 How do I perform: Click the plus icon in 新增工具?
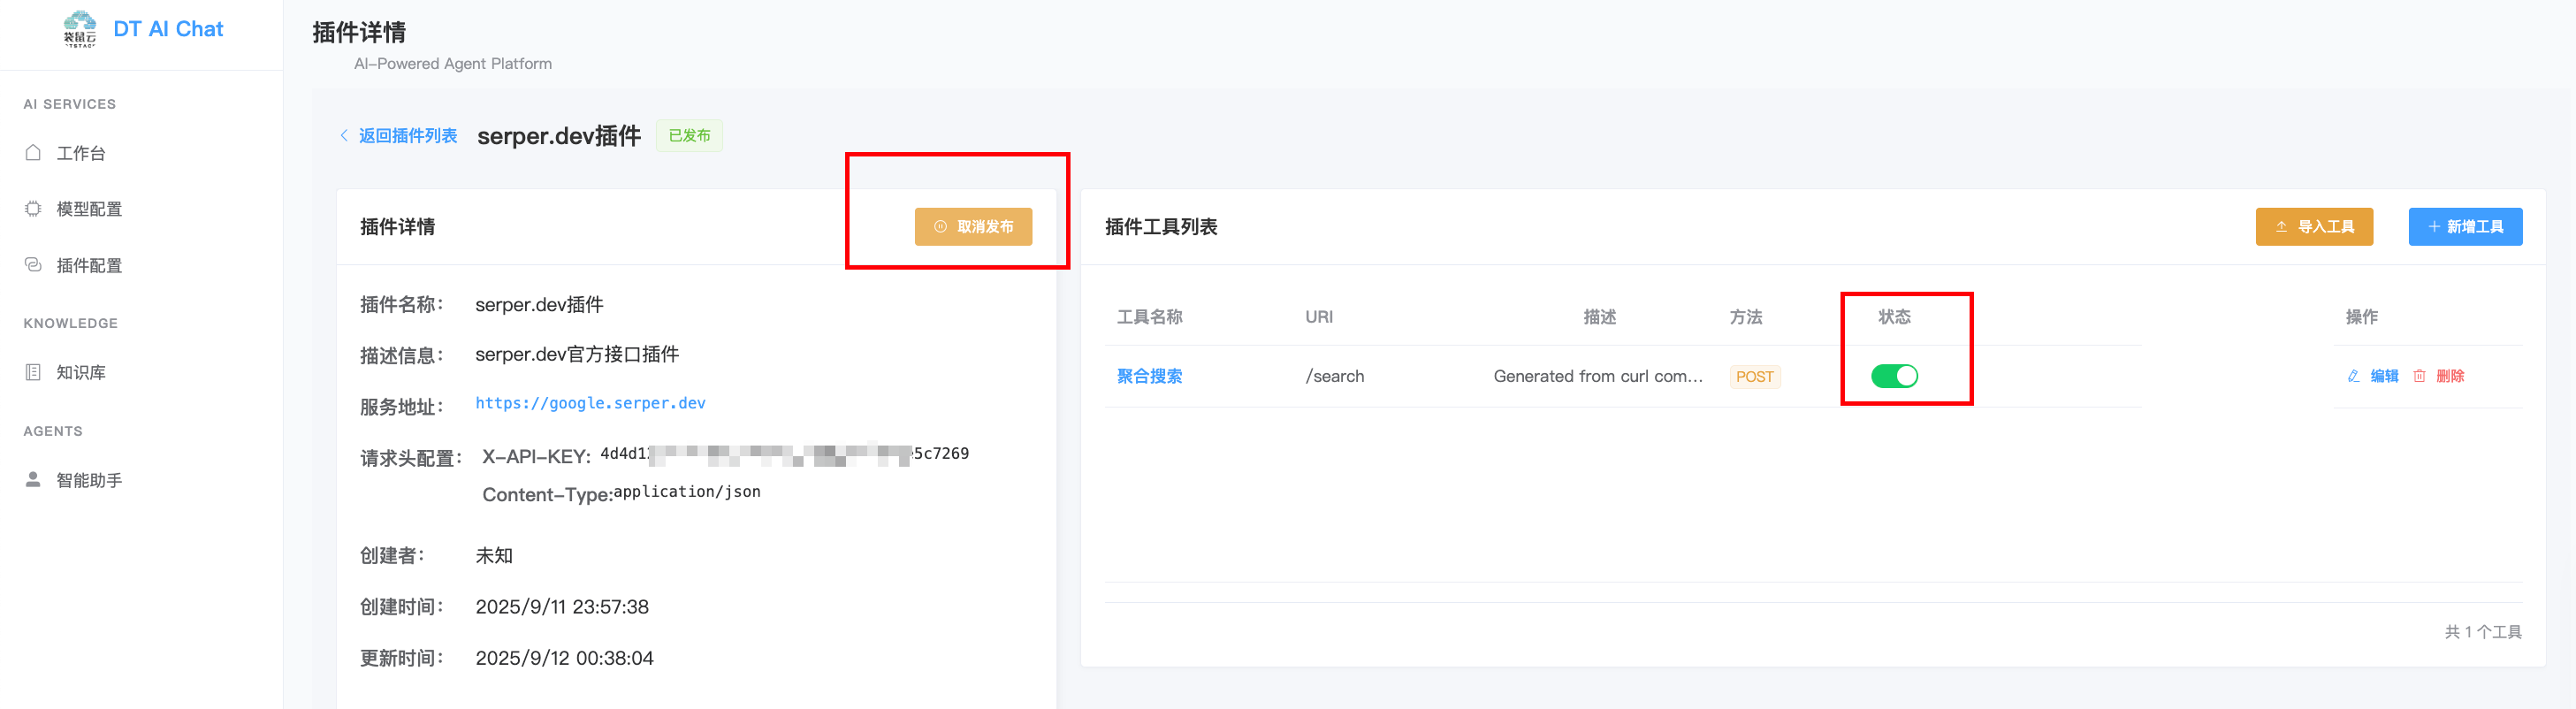click(2434, 227)
